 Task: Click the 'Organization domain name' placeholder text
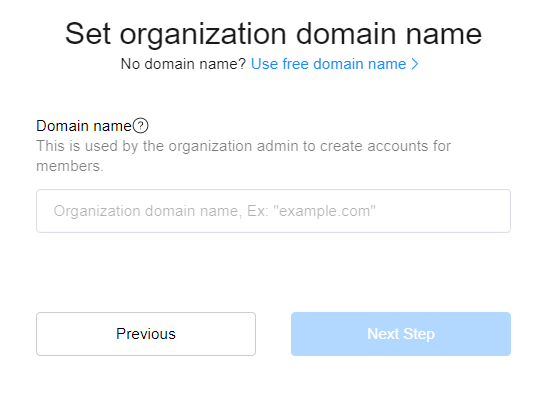[x=146, y=211]
